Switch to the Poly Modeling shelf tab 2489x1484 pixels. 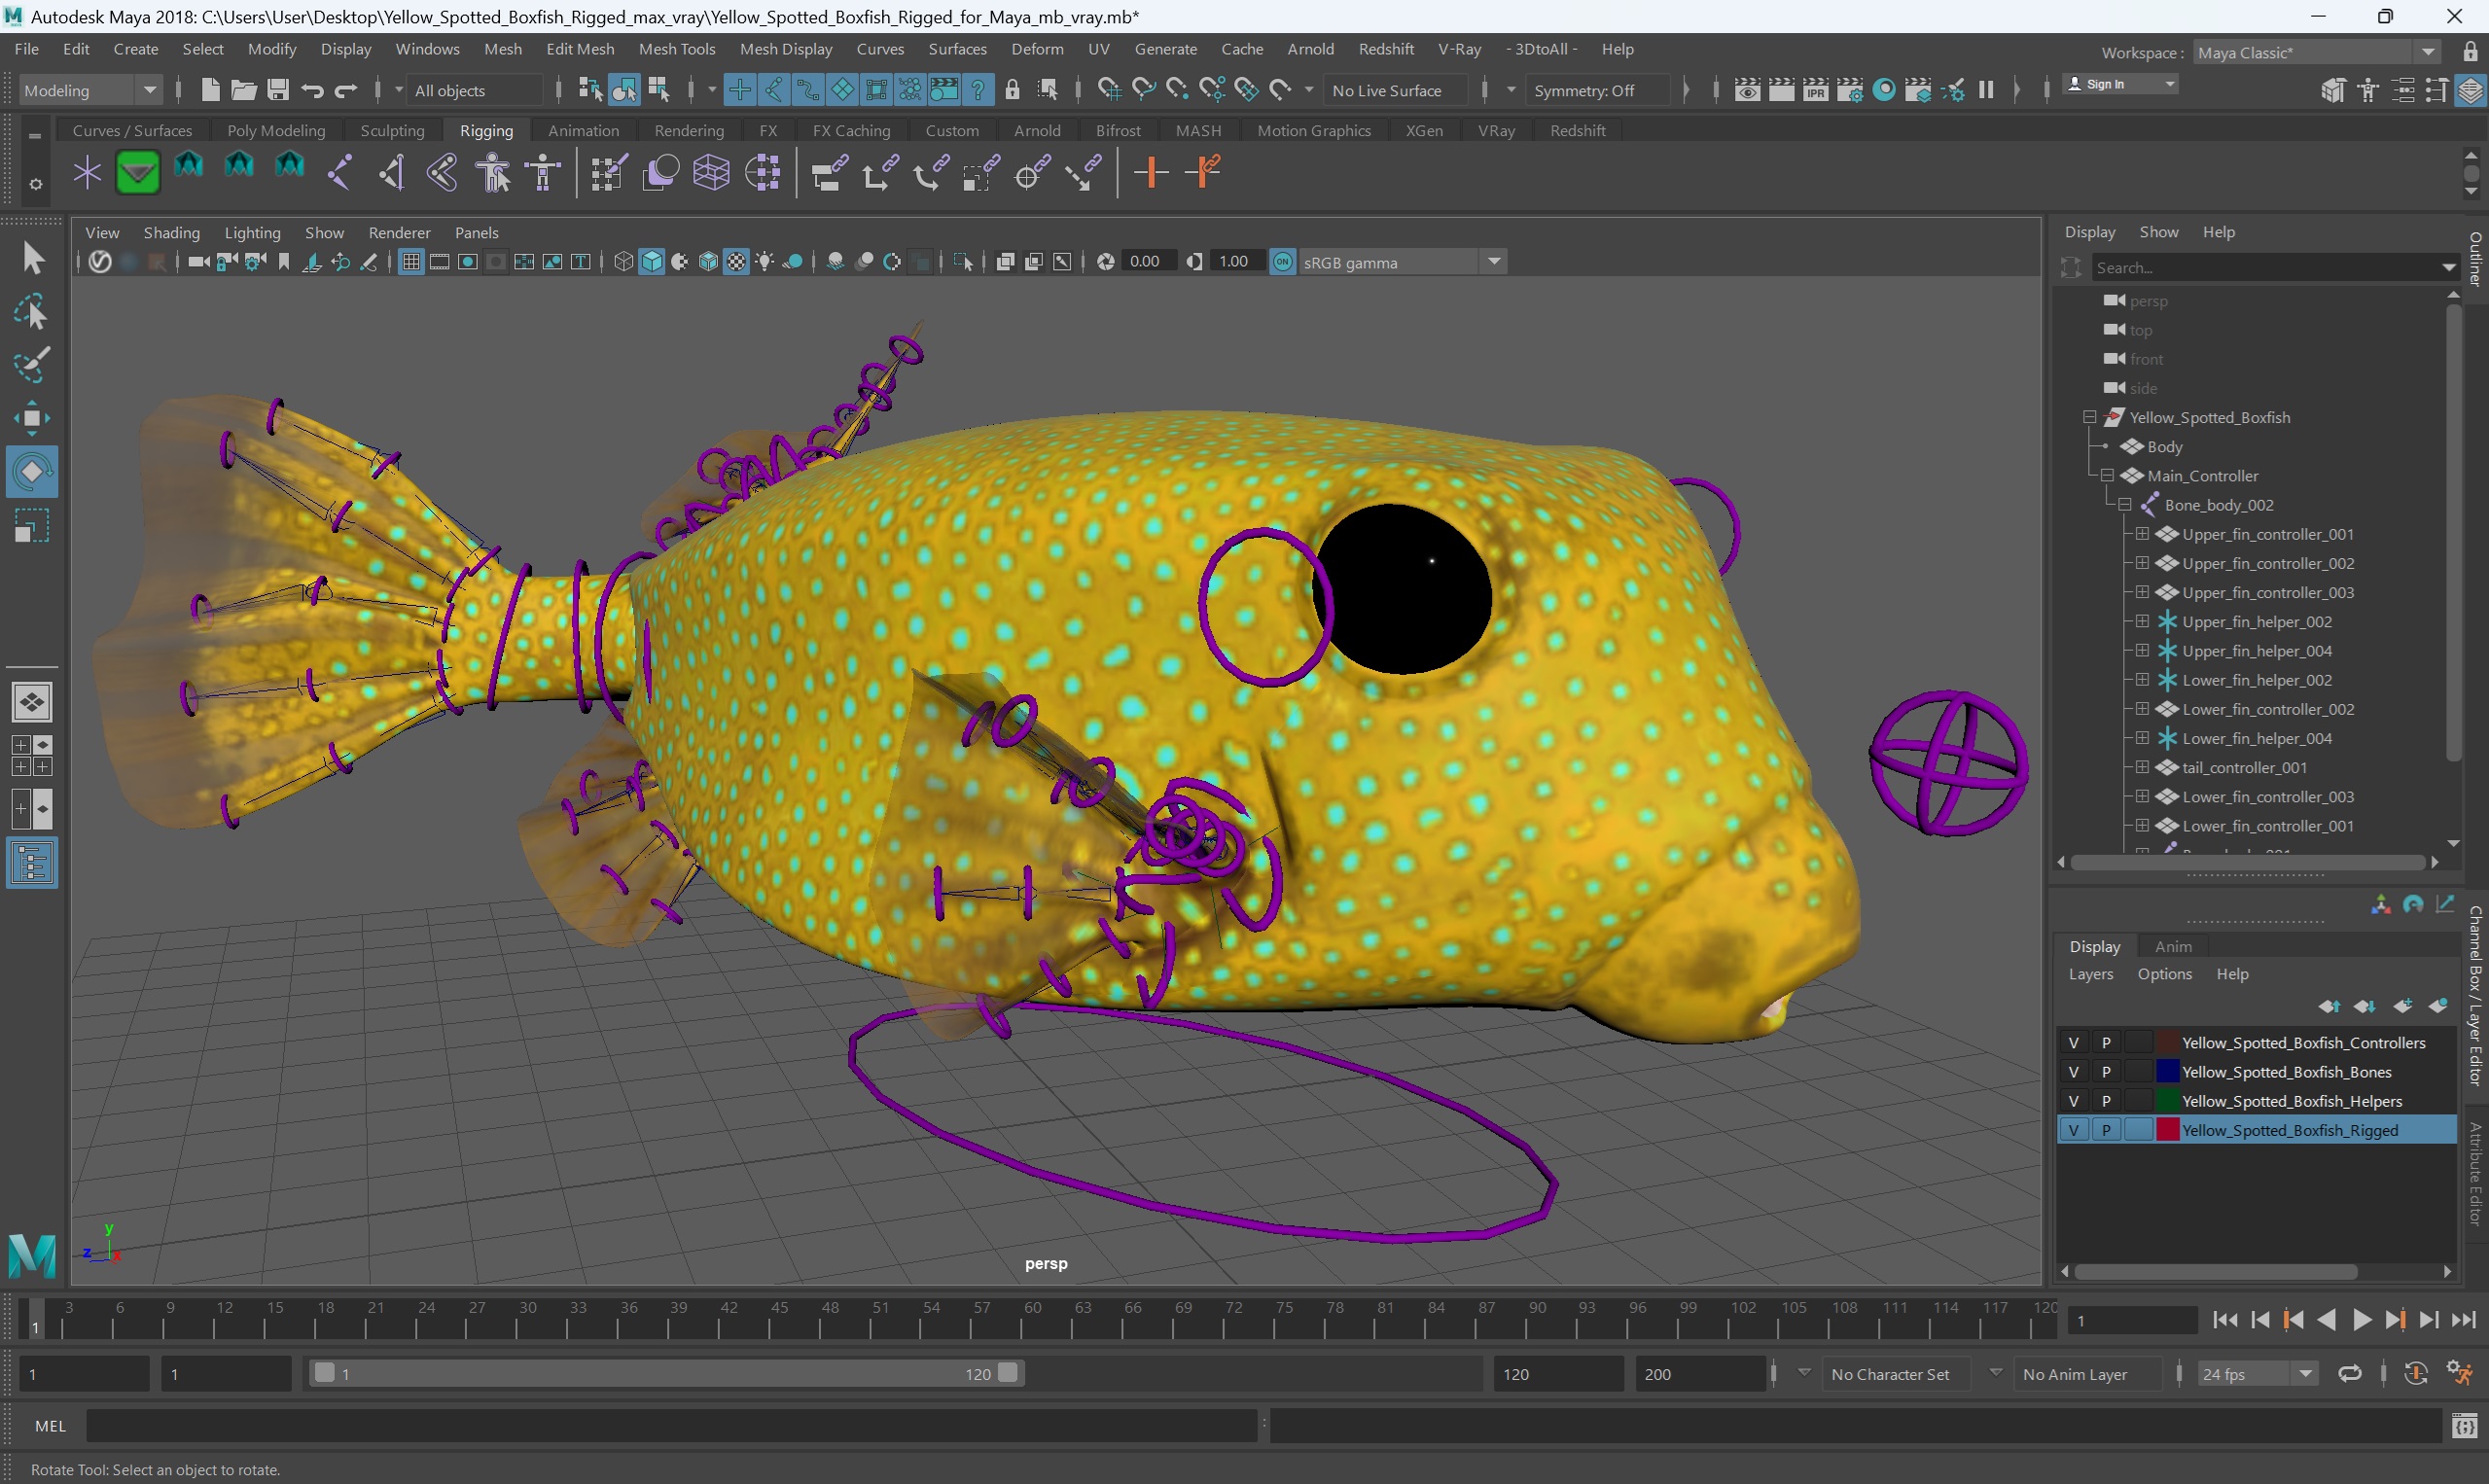pos(276,130)
